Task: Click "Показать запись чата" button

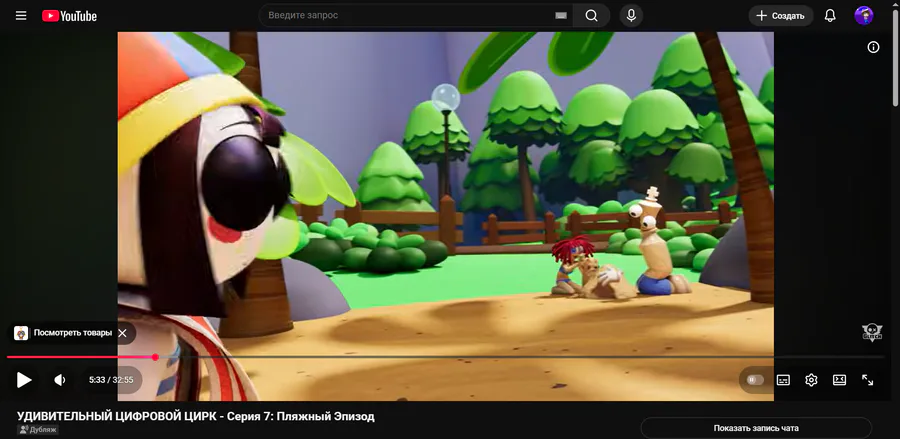Action: pos(756,428)
